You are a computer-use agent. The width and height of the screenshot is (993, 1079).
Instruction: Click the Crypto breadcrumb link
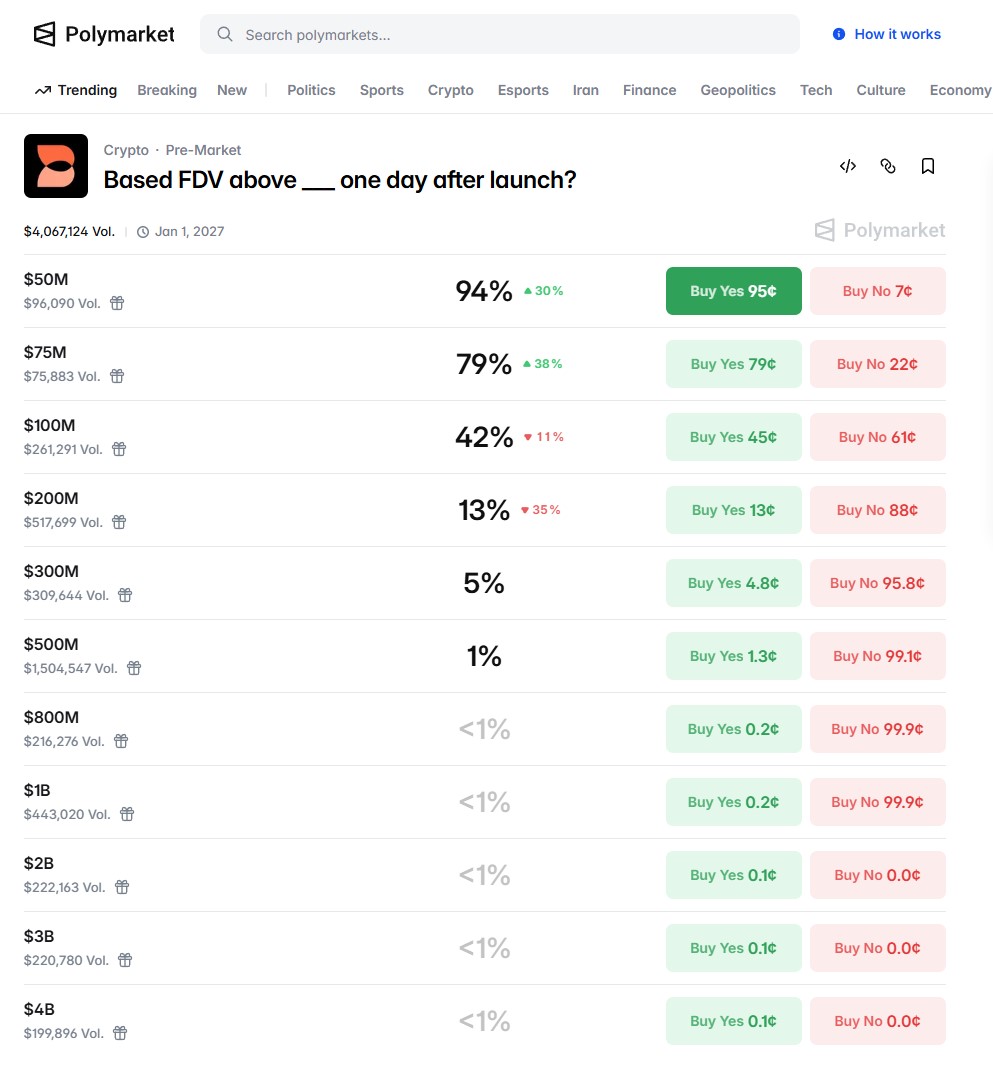click(x=126, y=150)
